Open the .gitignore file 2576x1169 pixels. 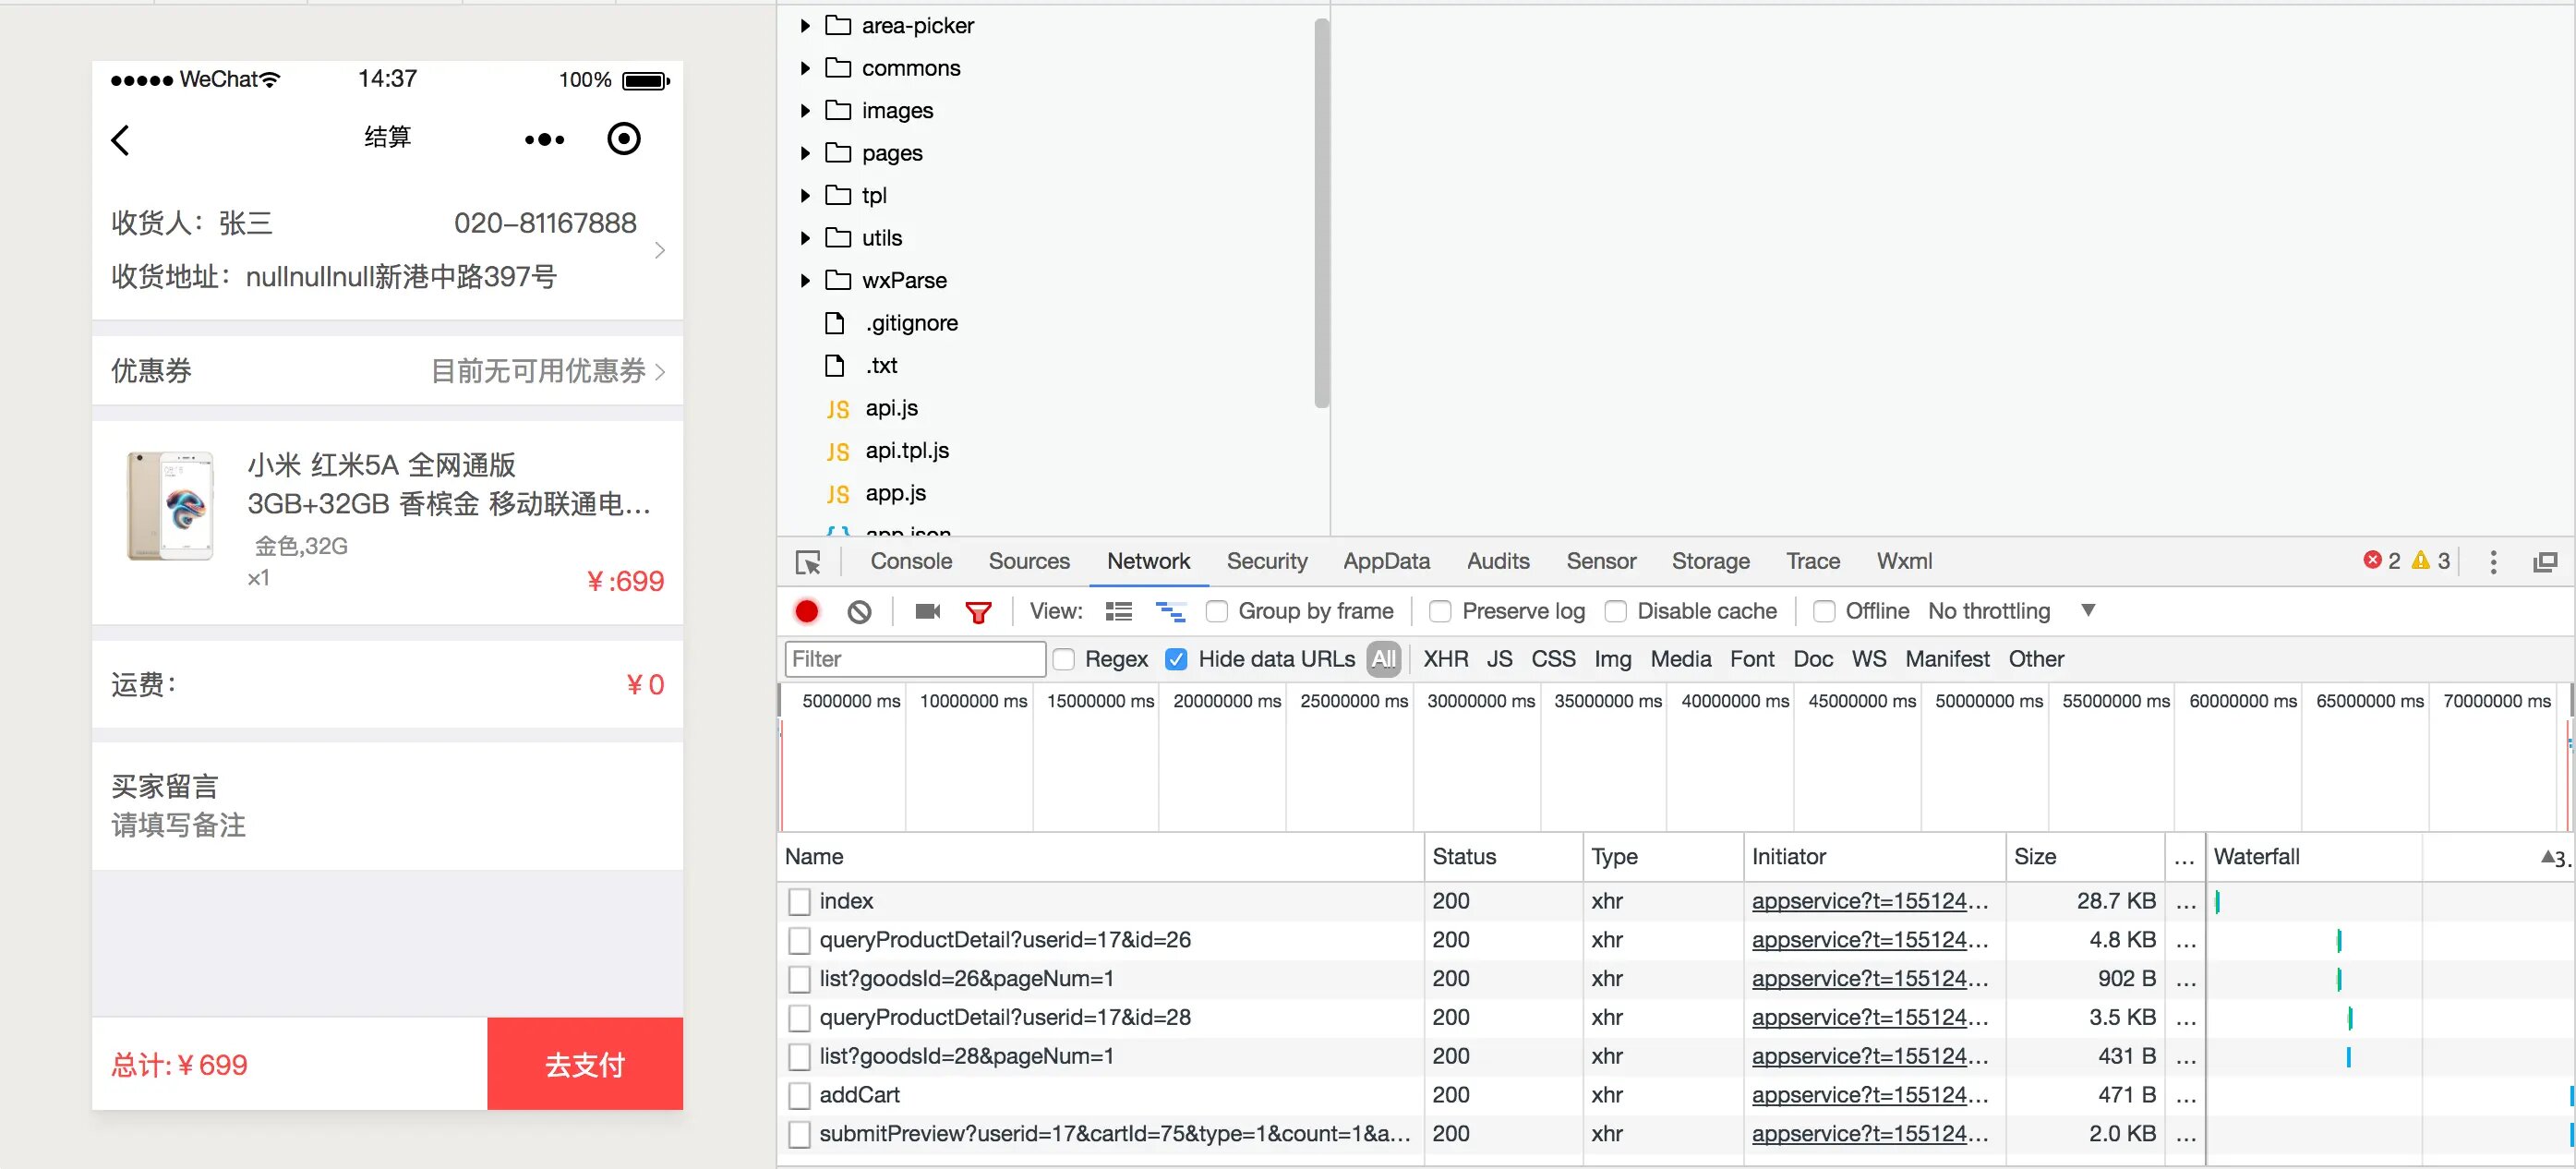[911, 323]
